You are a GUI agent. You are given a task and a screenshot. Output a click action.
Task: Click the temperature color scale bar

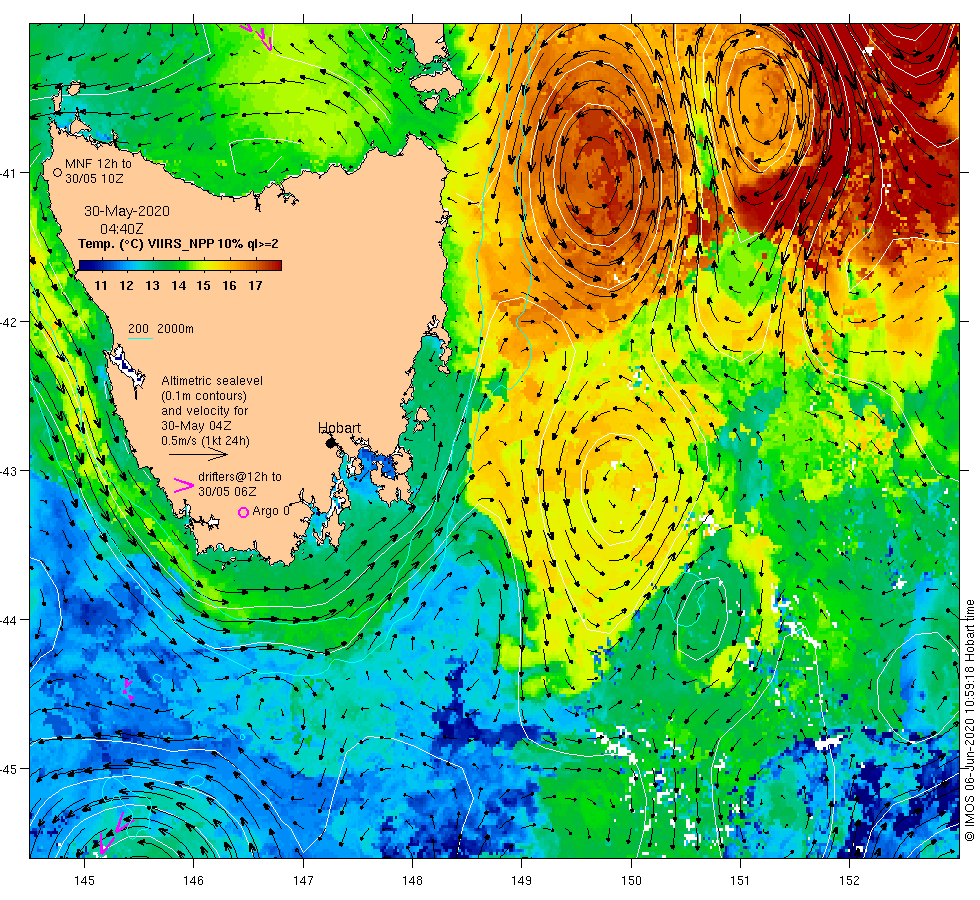pyautogui.click(x=180, y=266)
